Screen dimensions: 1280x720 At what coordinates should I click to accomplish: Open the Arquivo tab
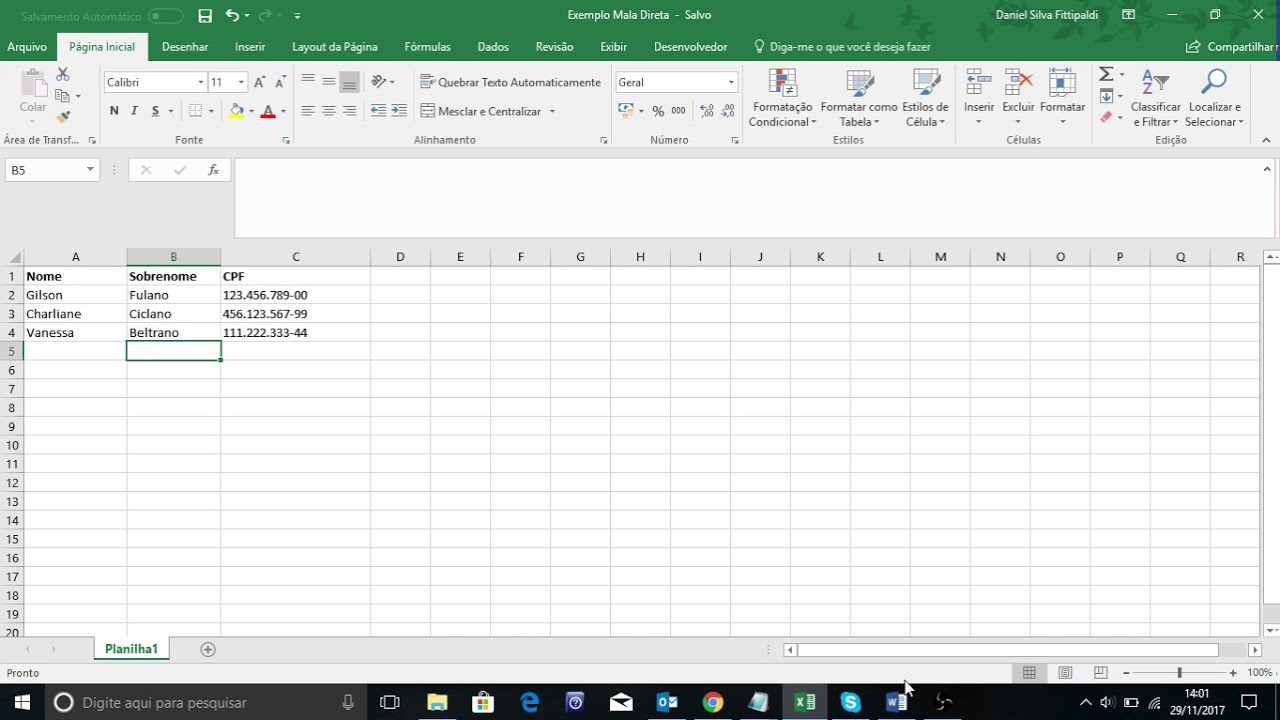(x=27, y=47)
